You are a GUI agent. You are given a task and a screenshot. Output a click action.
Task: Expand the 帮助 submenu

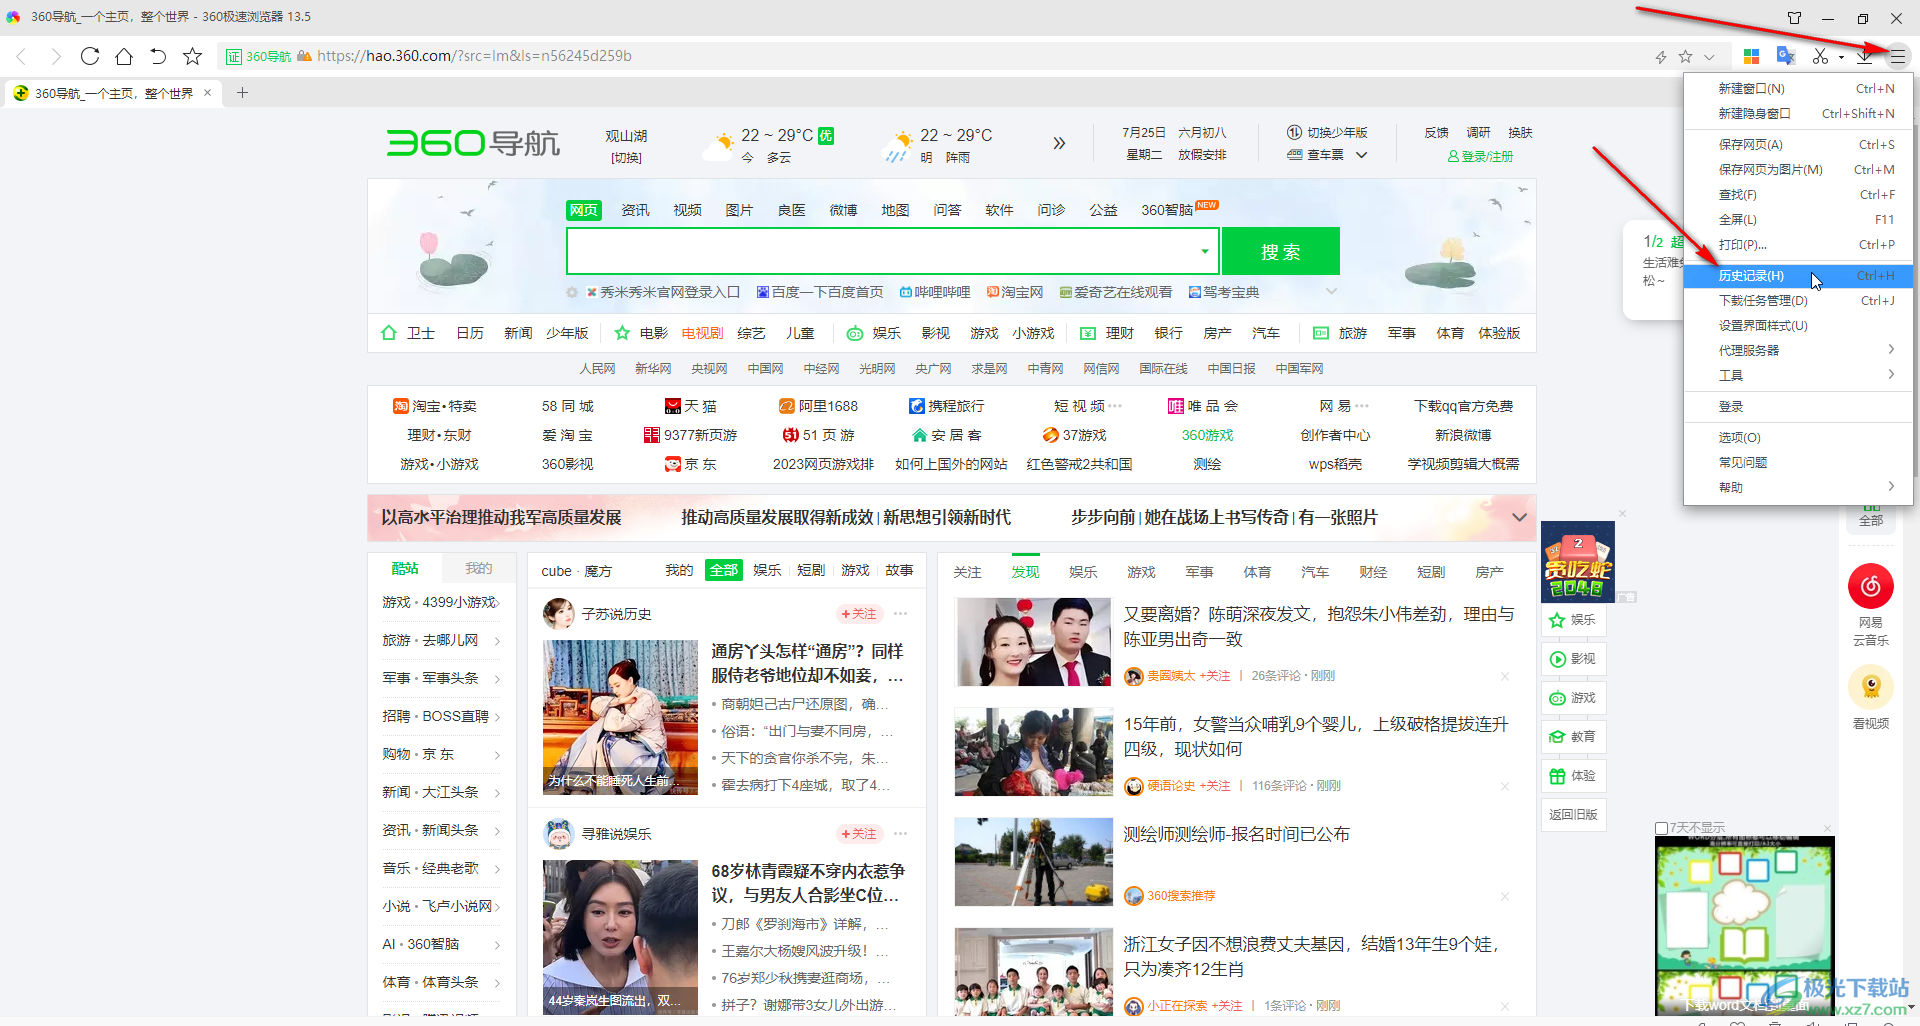1798,487
